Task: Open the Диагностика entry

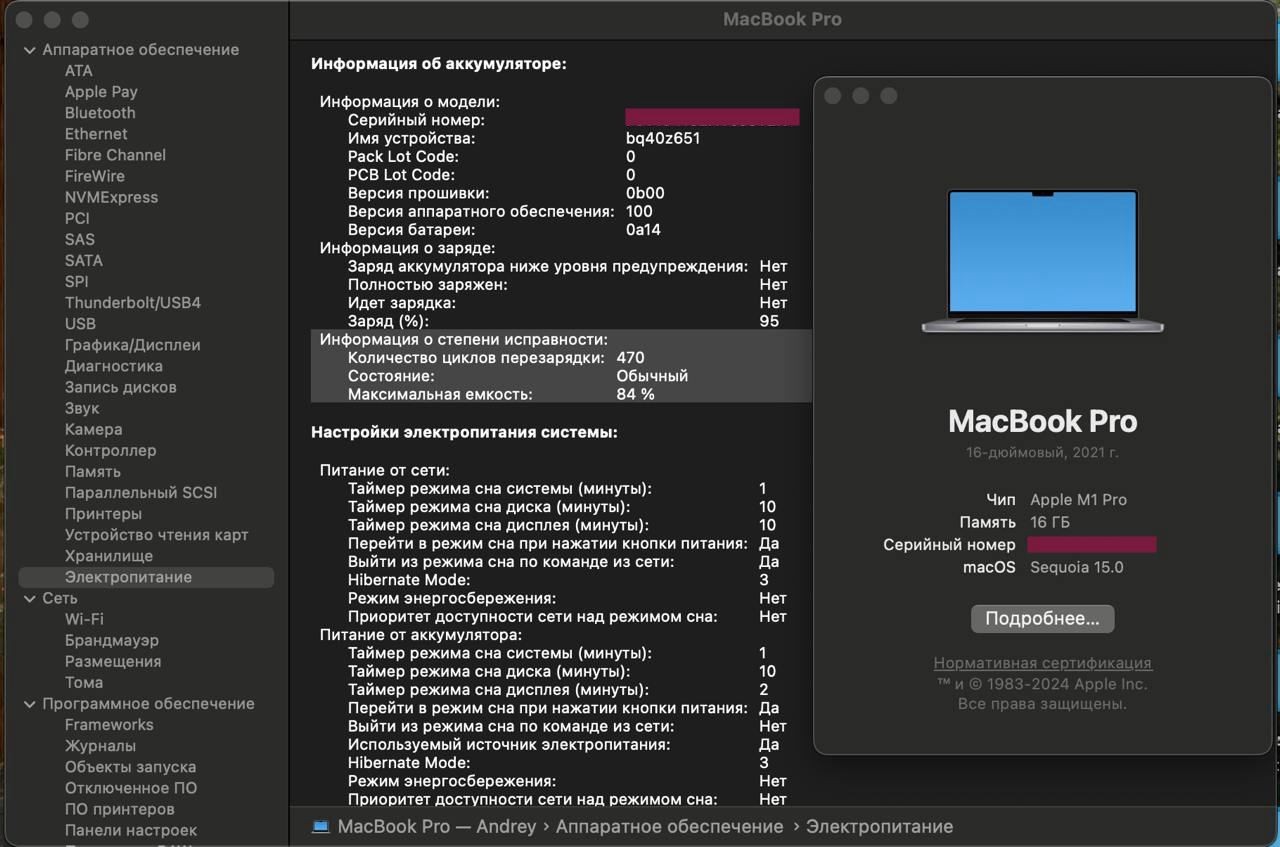Action: click(114, 366)
